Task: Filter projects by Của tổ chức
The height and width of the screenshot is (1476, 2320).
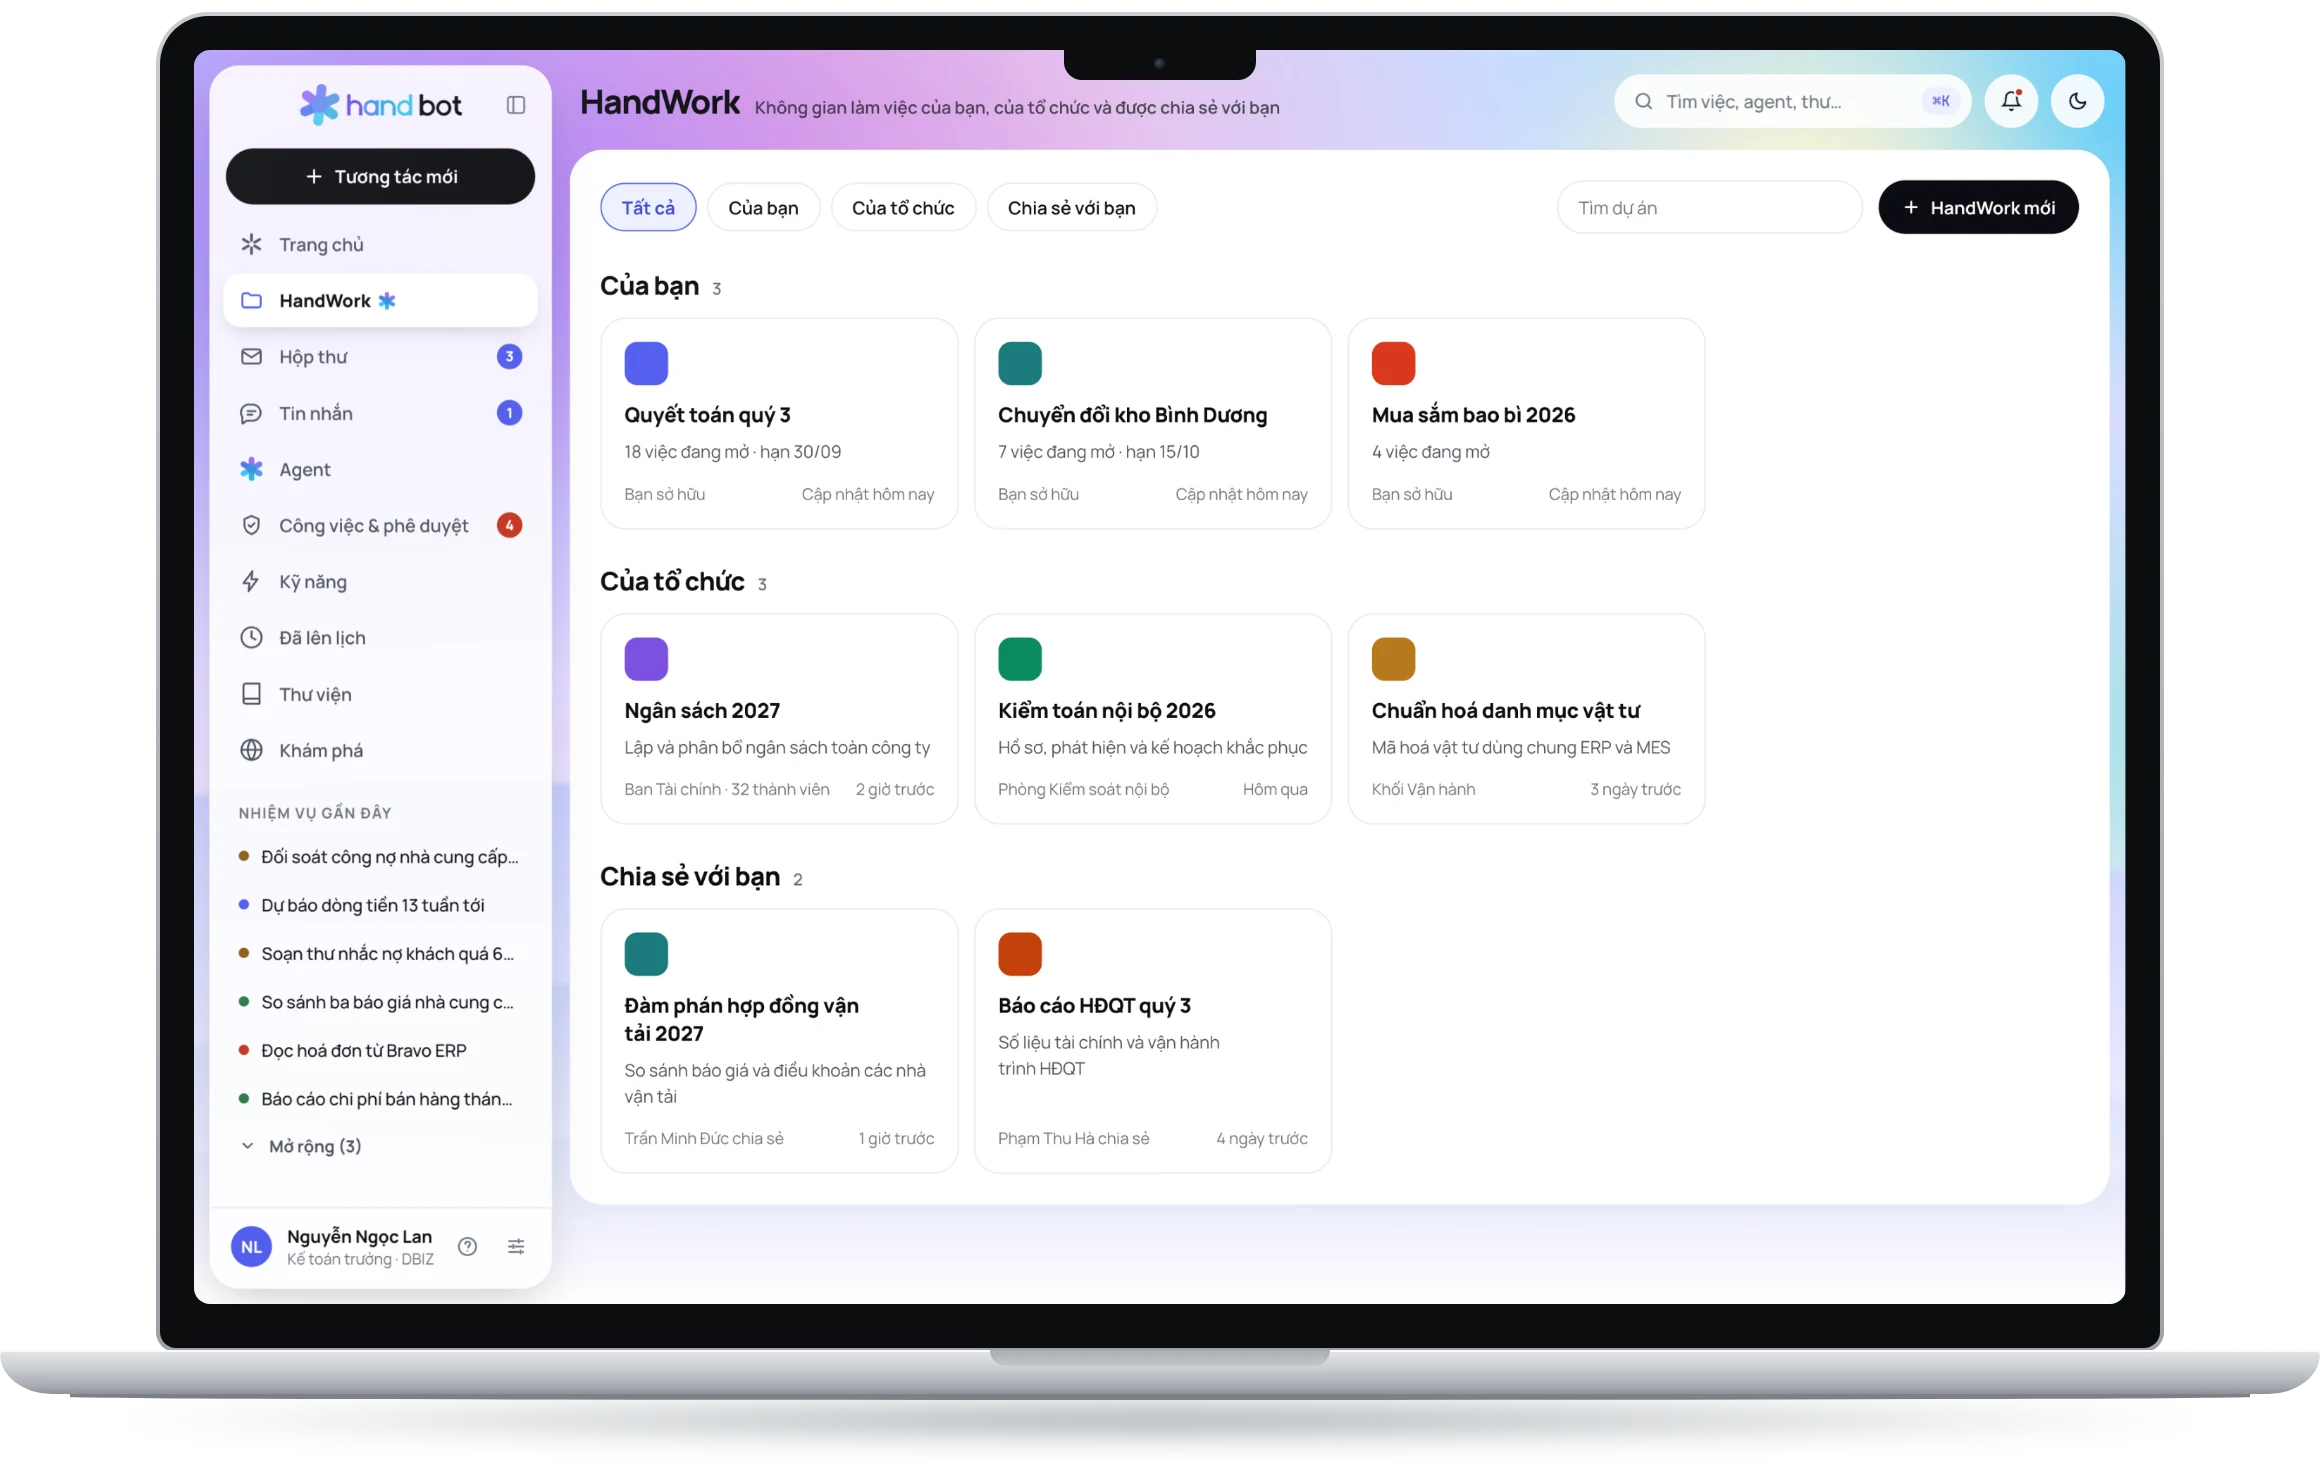Action: 903,207
